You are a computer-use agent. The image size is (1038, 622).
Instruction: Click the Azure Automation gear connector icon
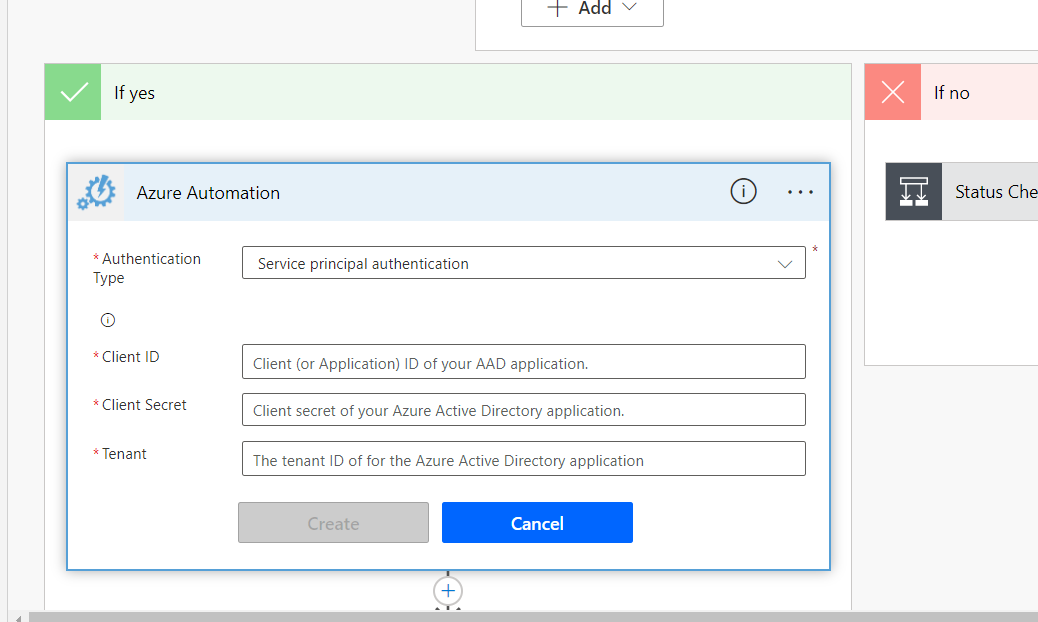[96, 193]
